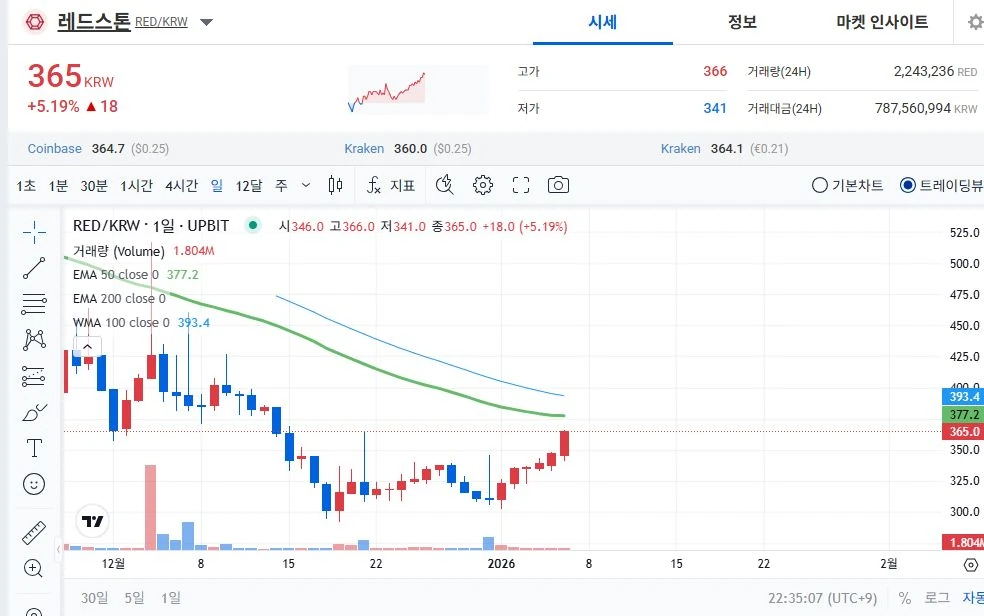Click the TradingView logo on chart
Viewport: 984px width, 616px height.
coord(92,521)
